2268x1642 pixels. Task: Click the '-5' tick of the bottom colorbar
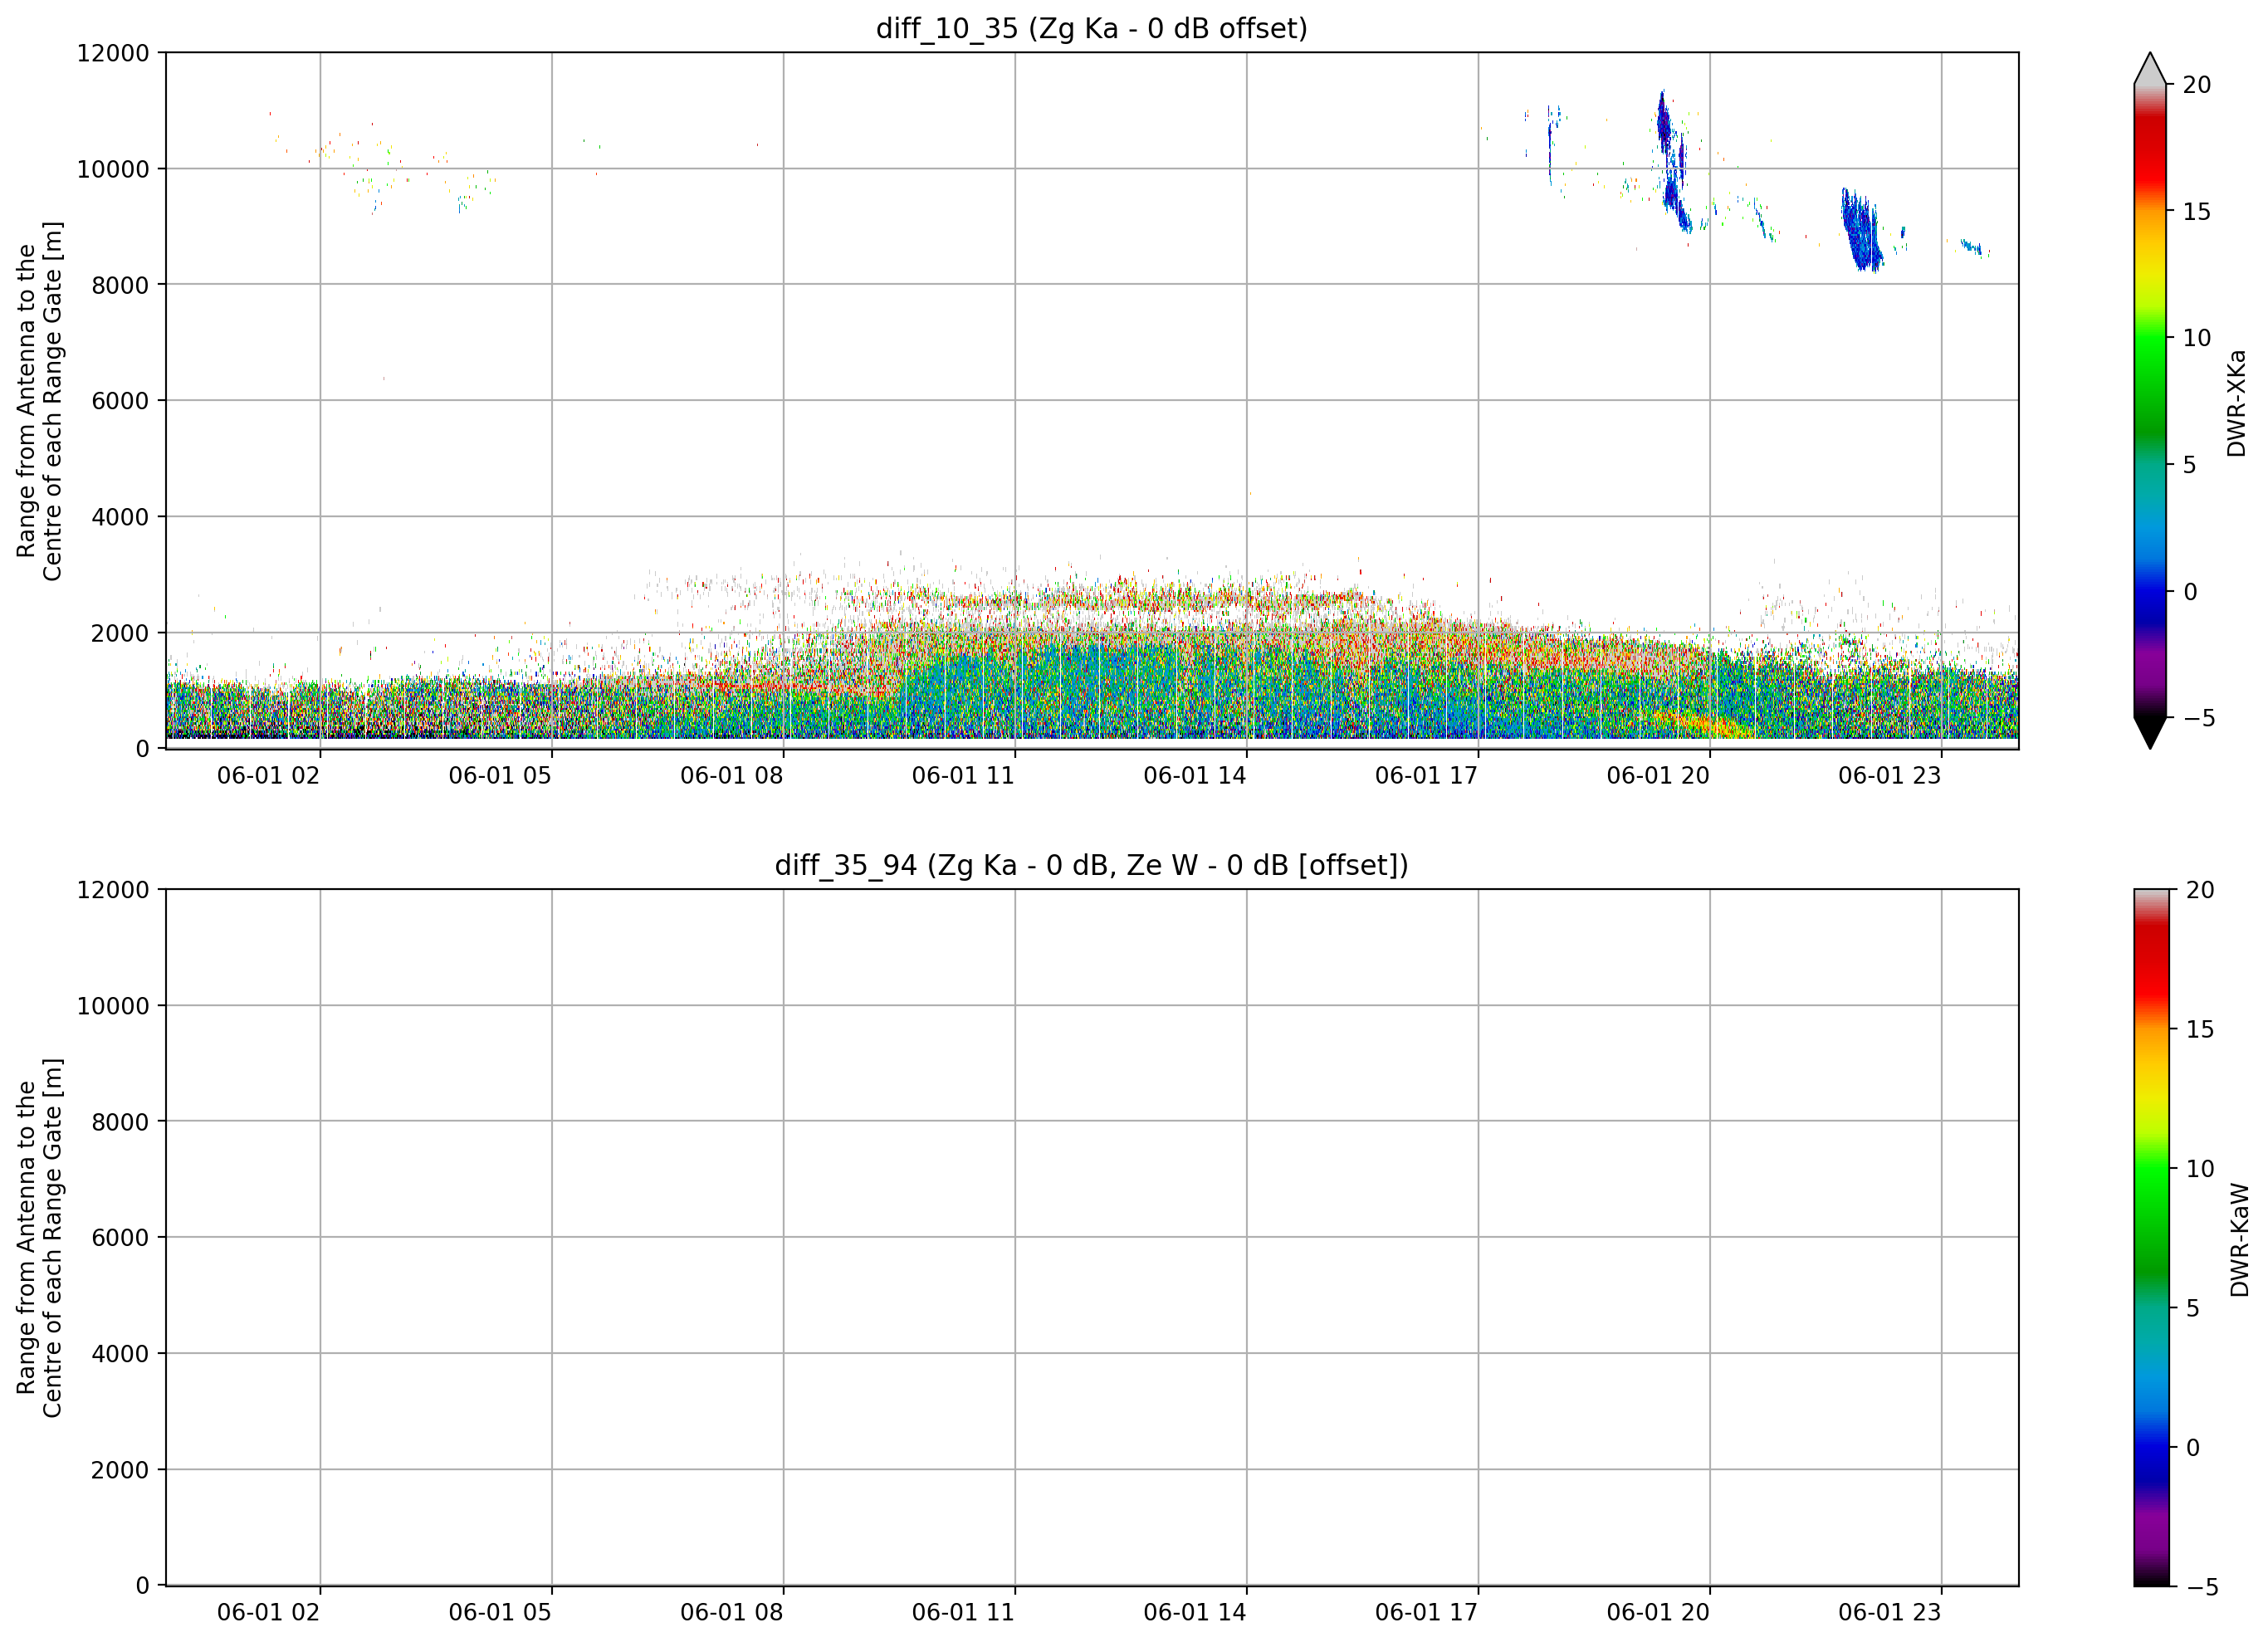(2202, 1586)
